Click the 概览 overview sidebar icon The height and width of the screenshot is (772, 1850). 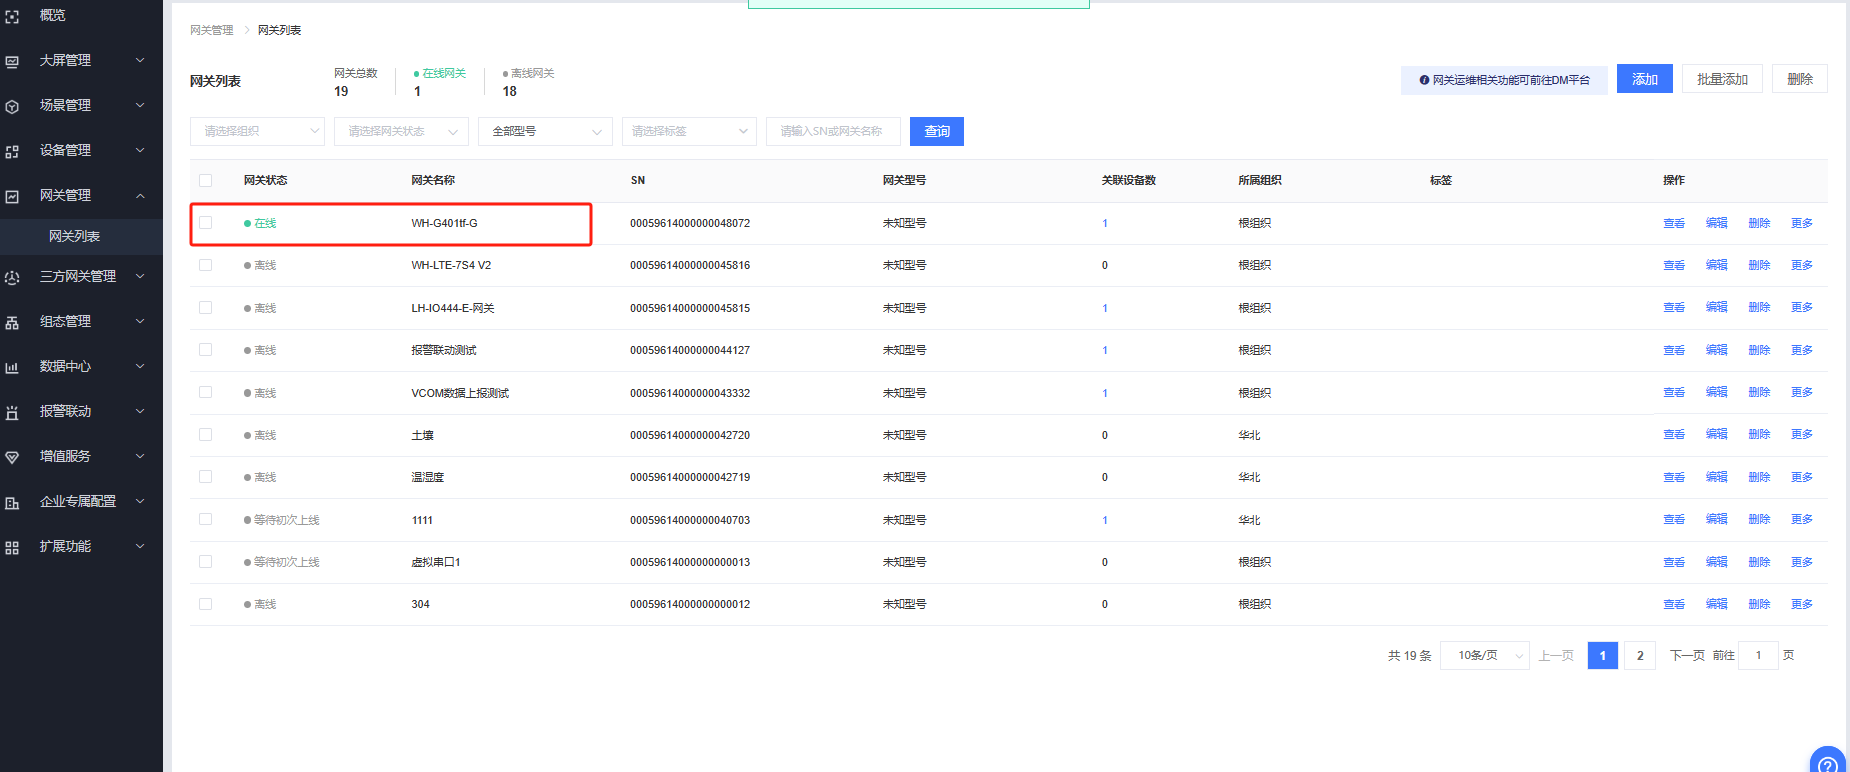pos(12,16)
